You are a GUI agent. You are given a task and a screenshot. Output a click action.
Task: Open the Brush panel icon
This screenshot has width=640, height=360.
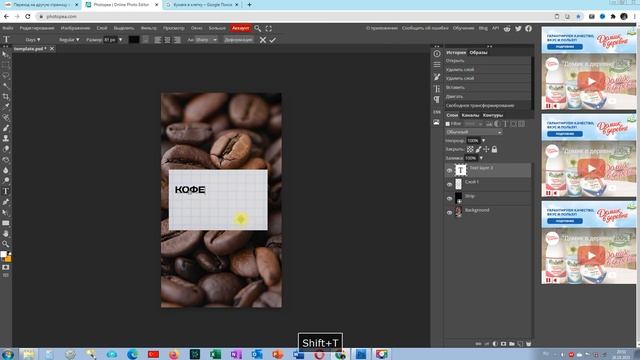(437, 77)
